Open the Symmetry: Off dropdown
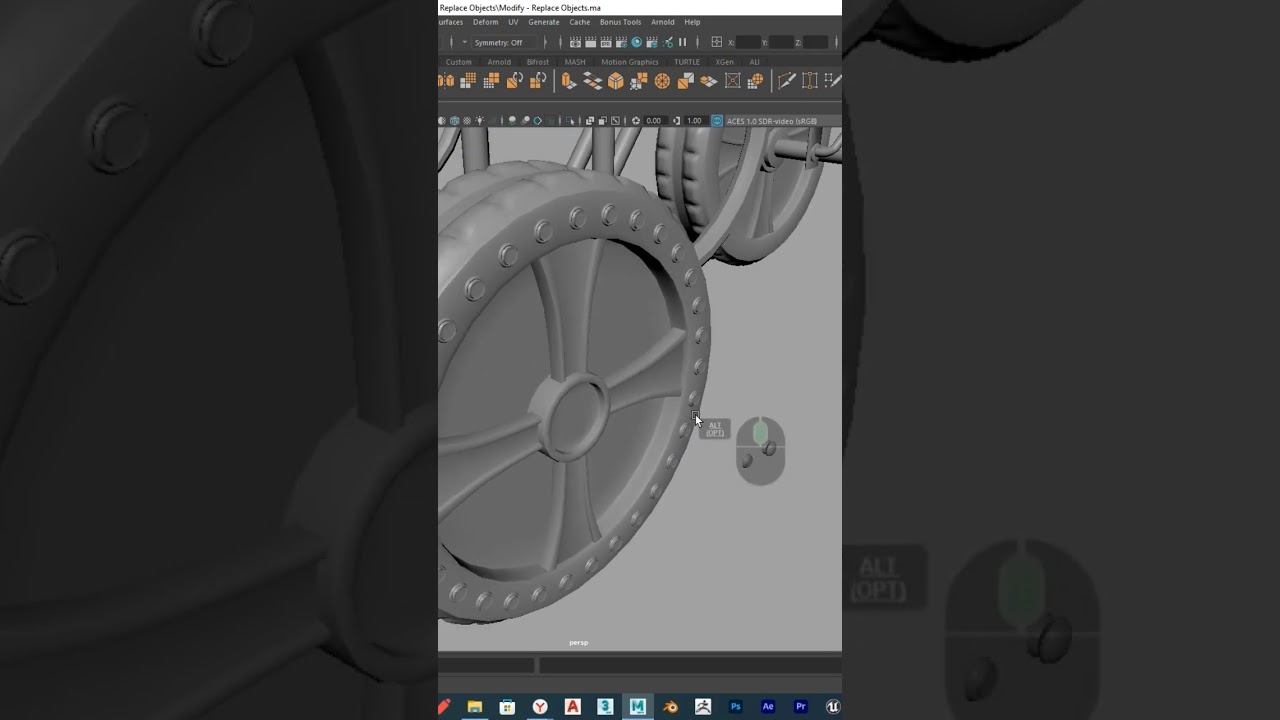Image resolution: width=1280 pixels, height=720 pixels. click(504, 42)
